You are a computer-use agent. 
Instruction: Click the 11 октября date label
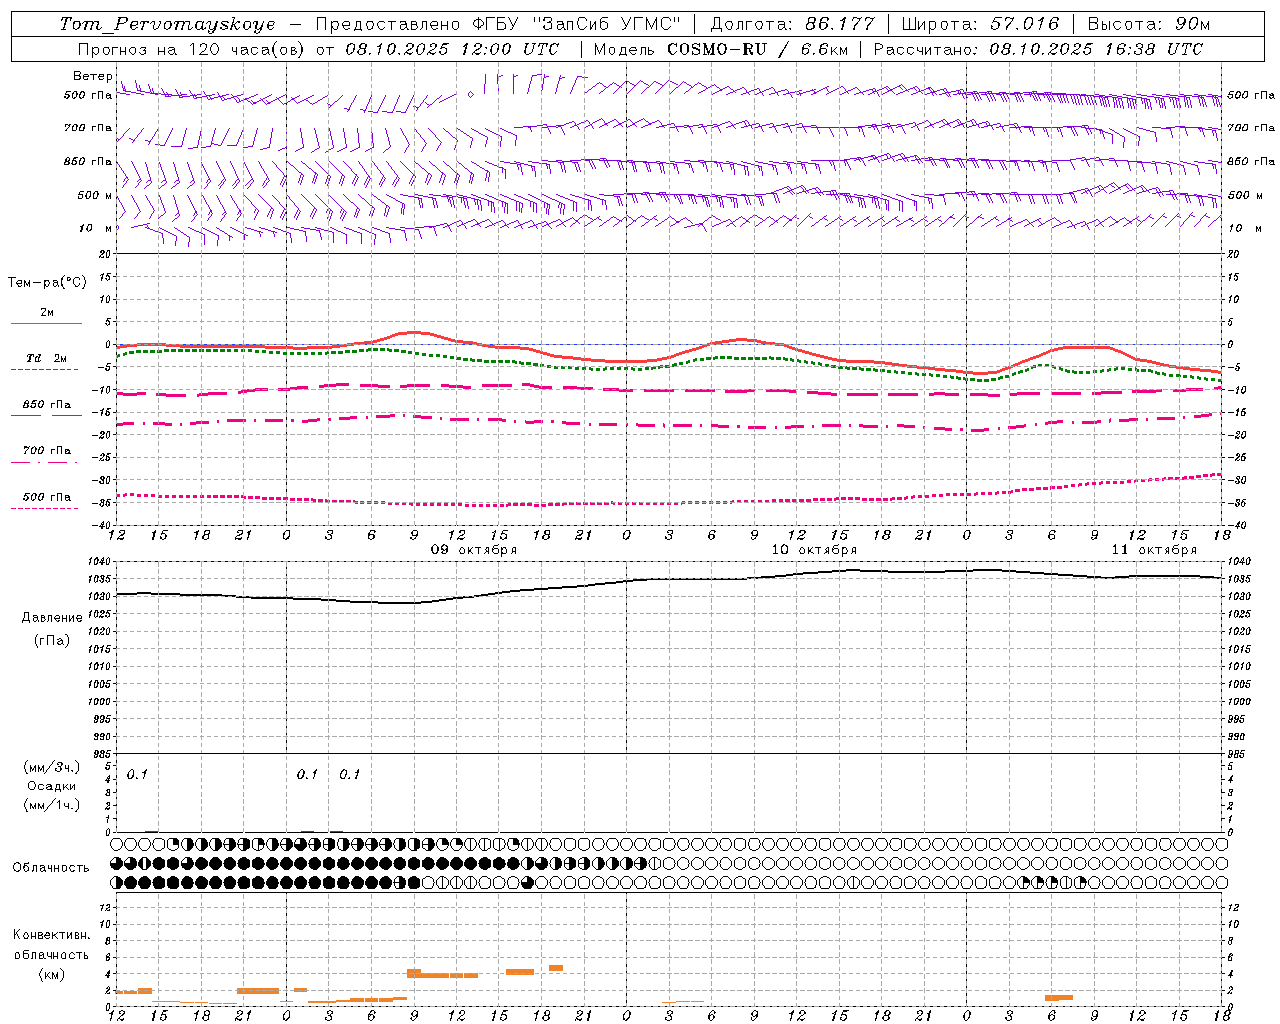(x=1153, y=550)
